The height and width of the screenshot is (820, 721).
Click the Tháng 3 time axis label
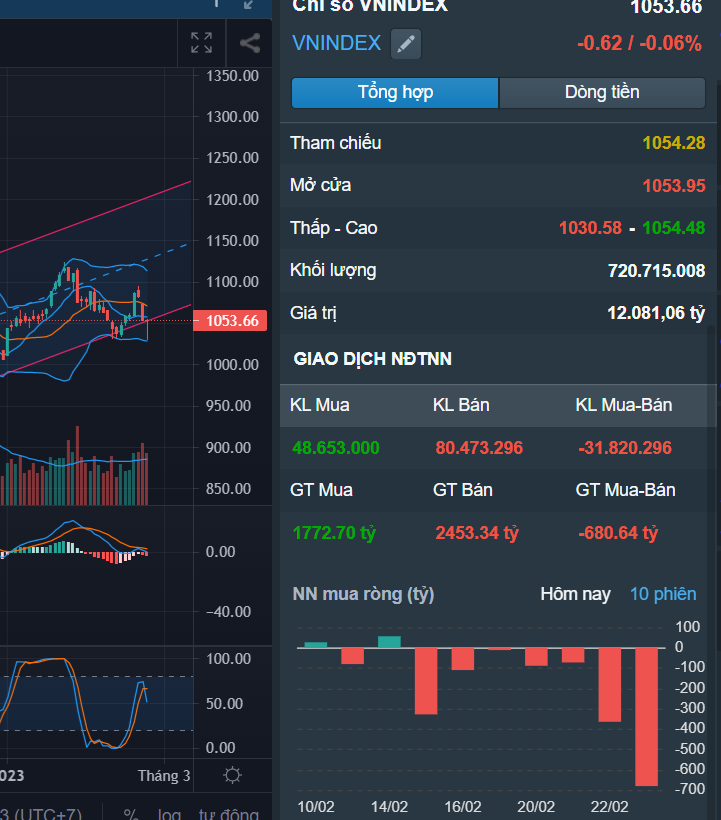point(164,776)
